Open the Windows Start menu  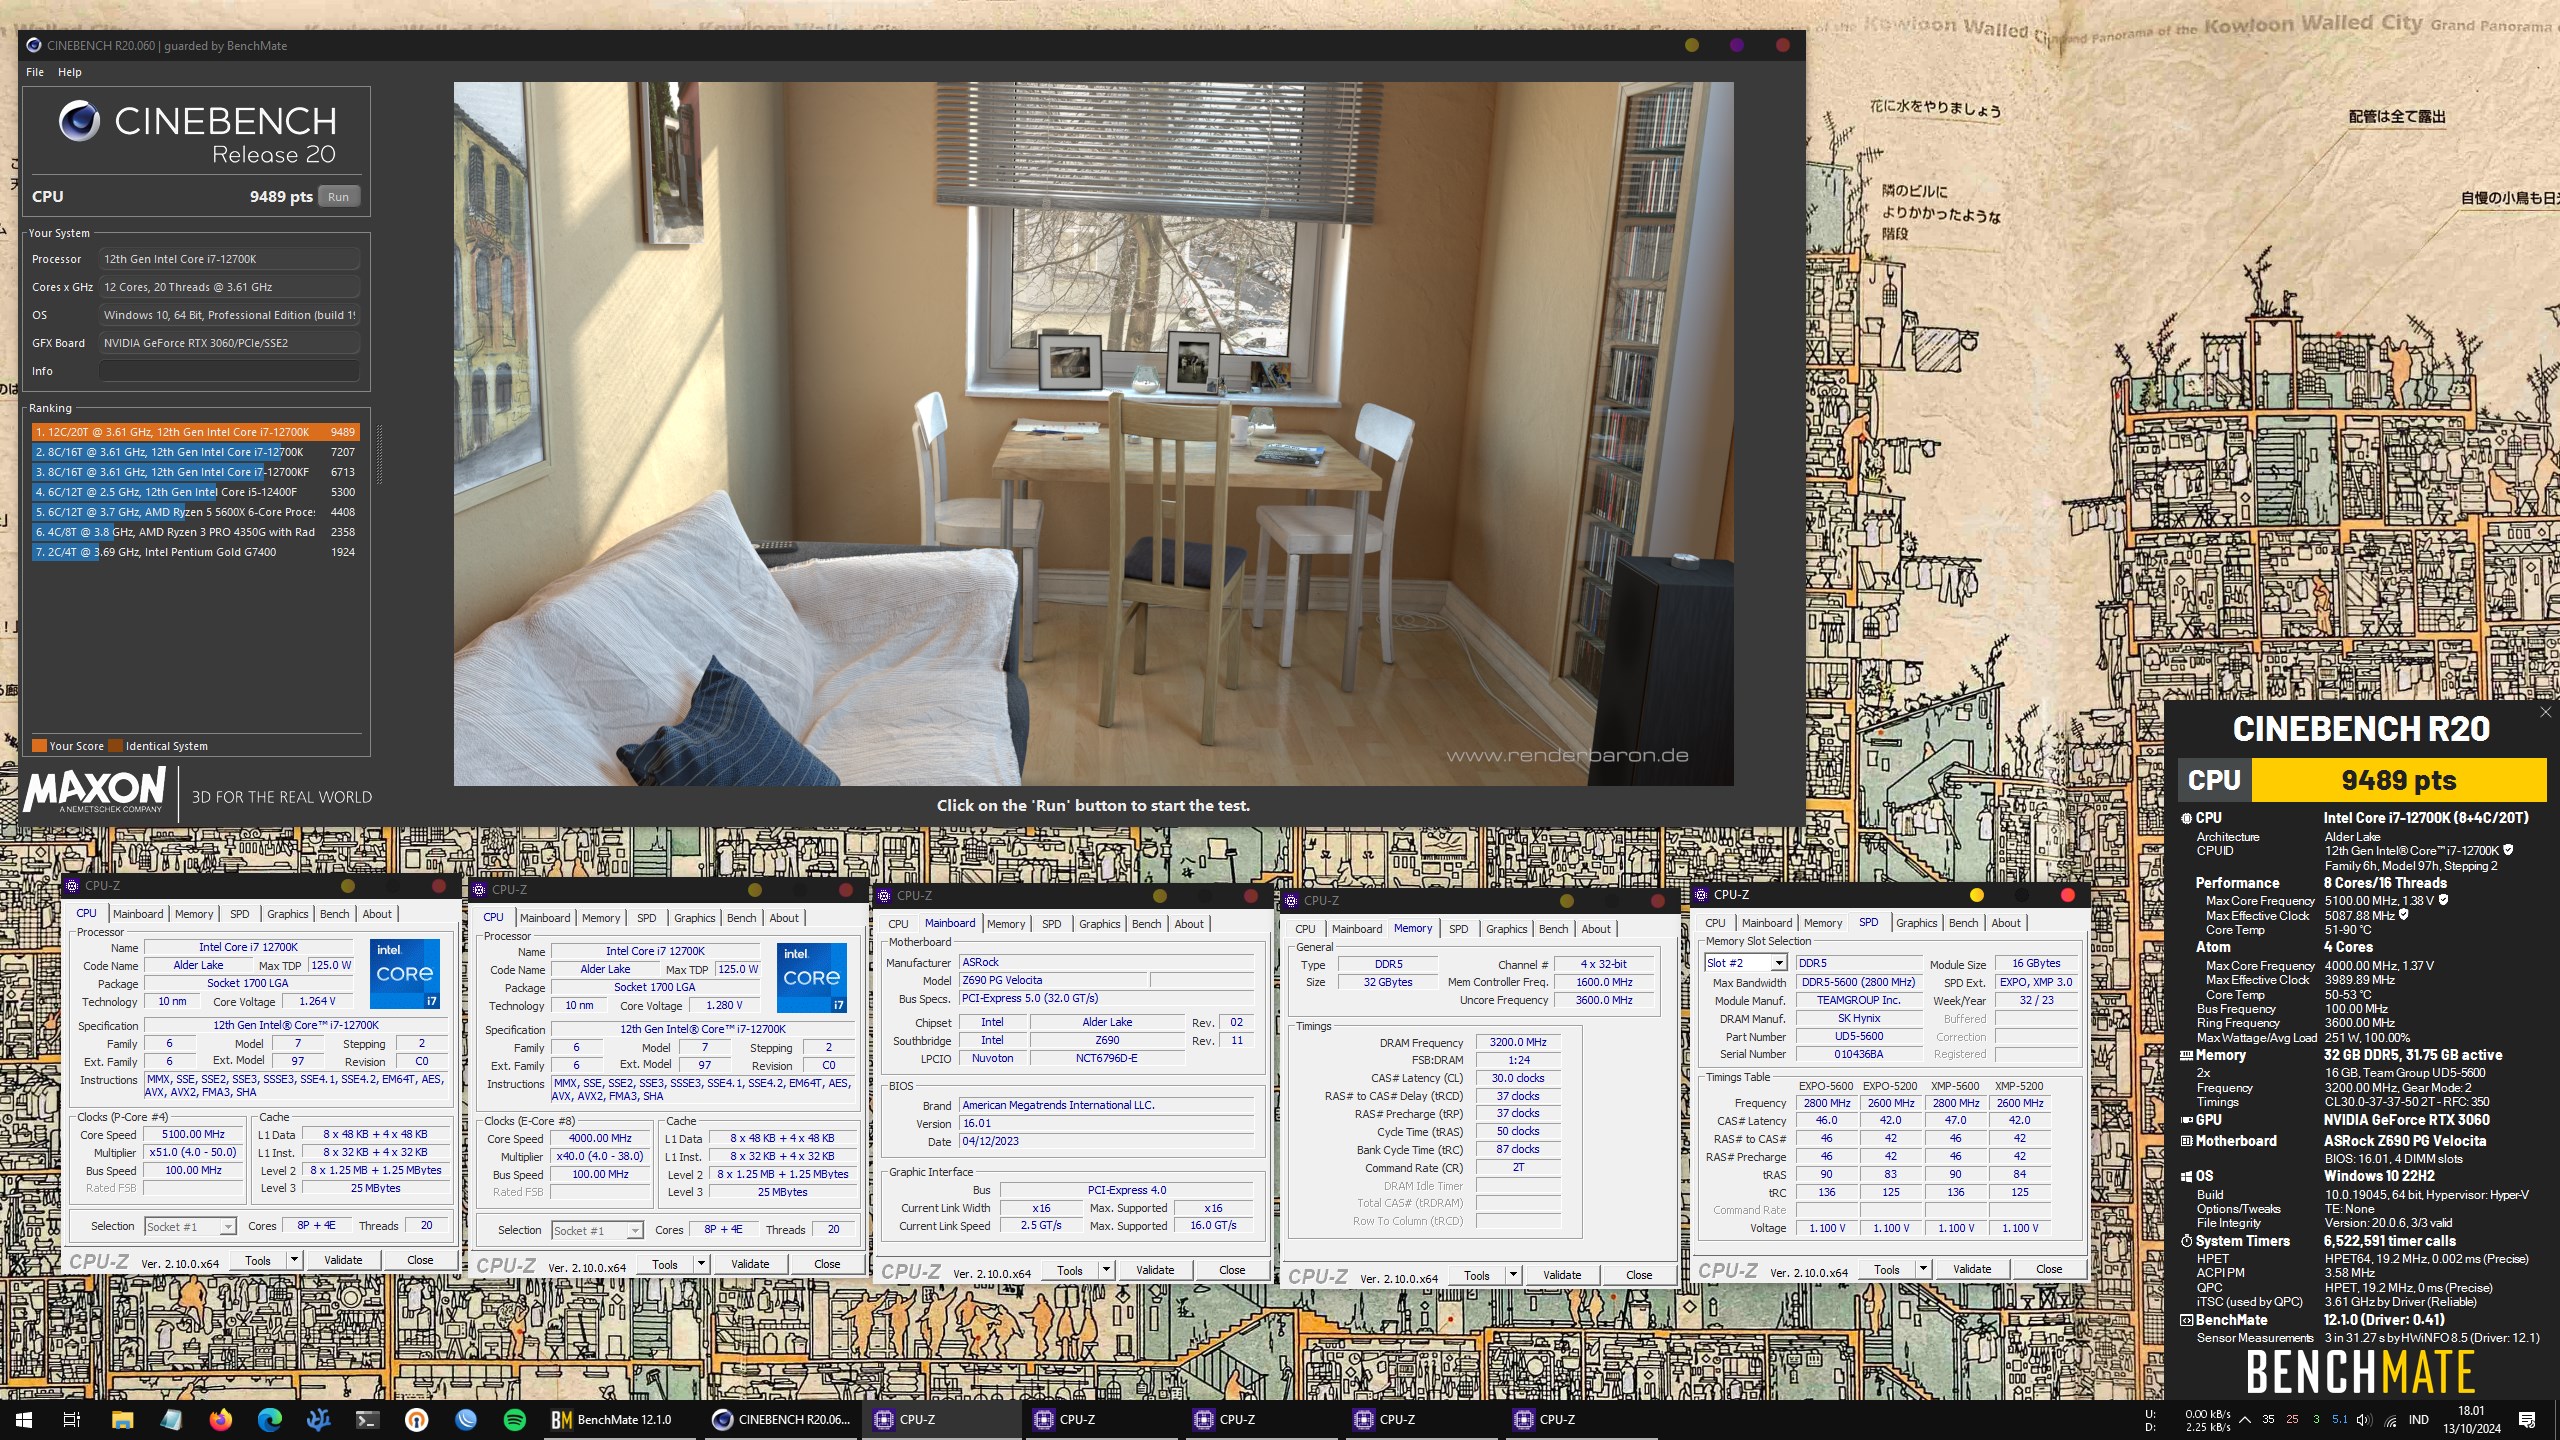24,1419
